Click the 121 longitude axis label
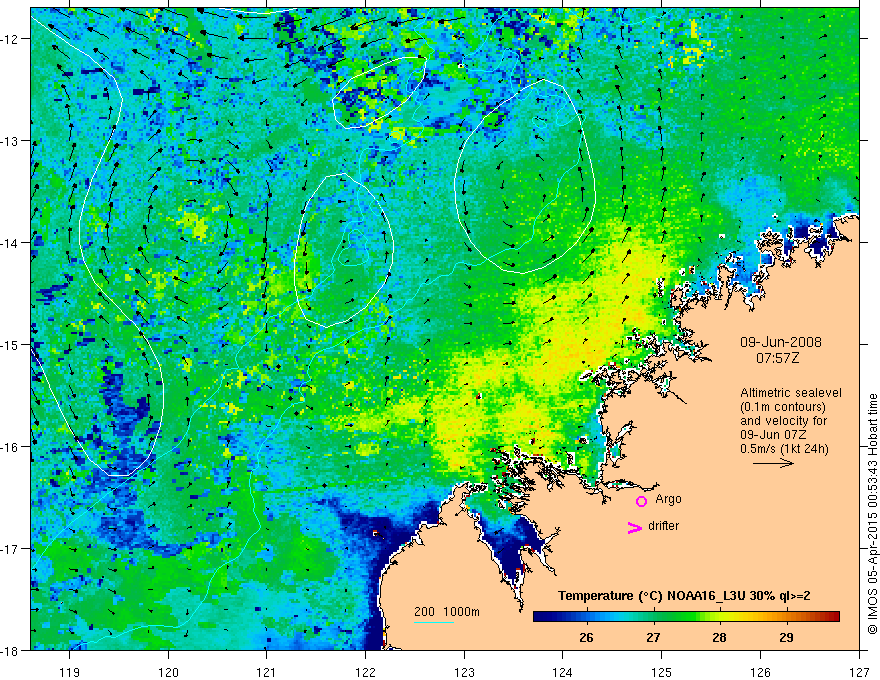The width and height of the screenshot is (880, 680). pos(267,672)
